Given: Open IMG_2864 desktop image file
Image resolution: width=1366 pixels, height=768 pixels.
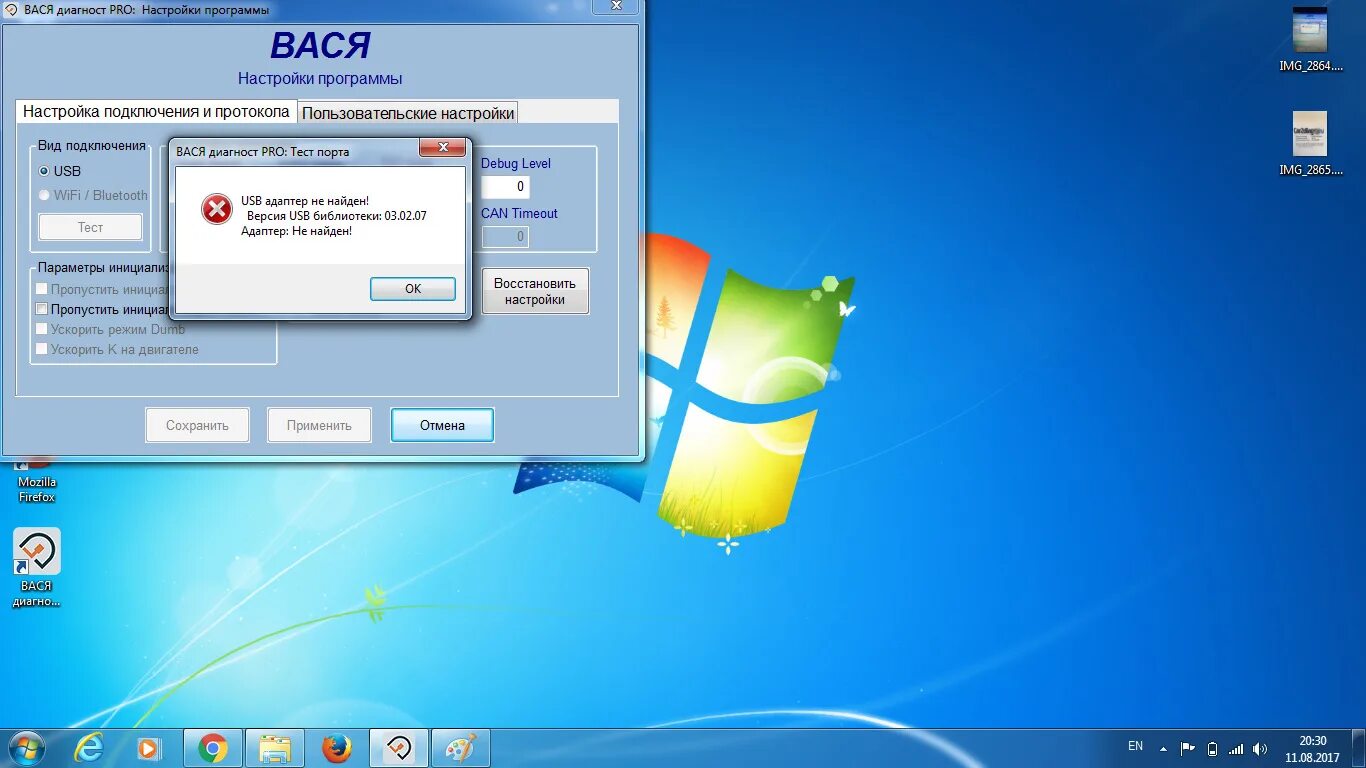Looking at the screenshot, I should [x=1310, y=39].
